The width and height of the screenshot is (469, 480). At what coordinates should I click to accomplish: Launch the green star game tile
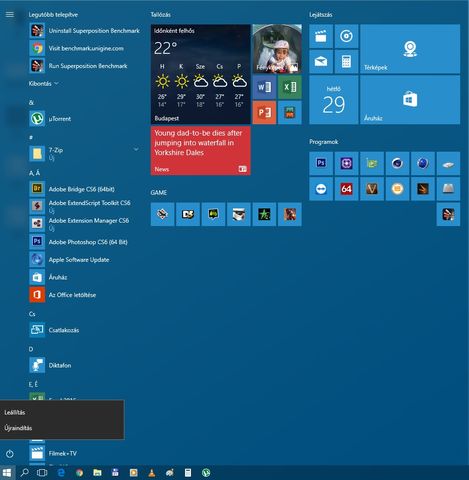click(264, 214)
